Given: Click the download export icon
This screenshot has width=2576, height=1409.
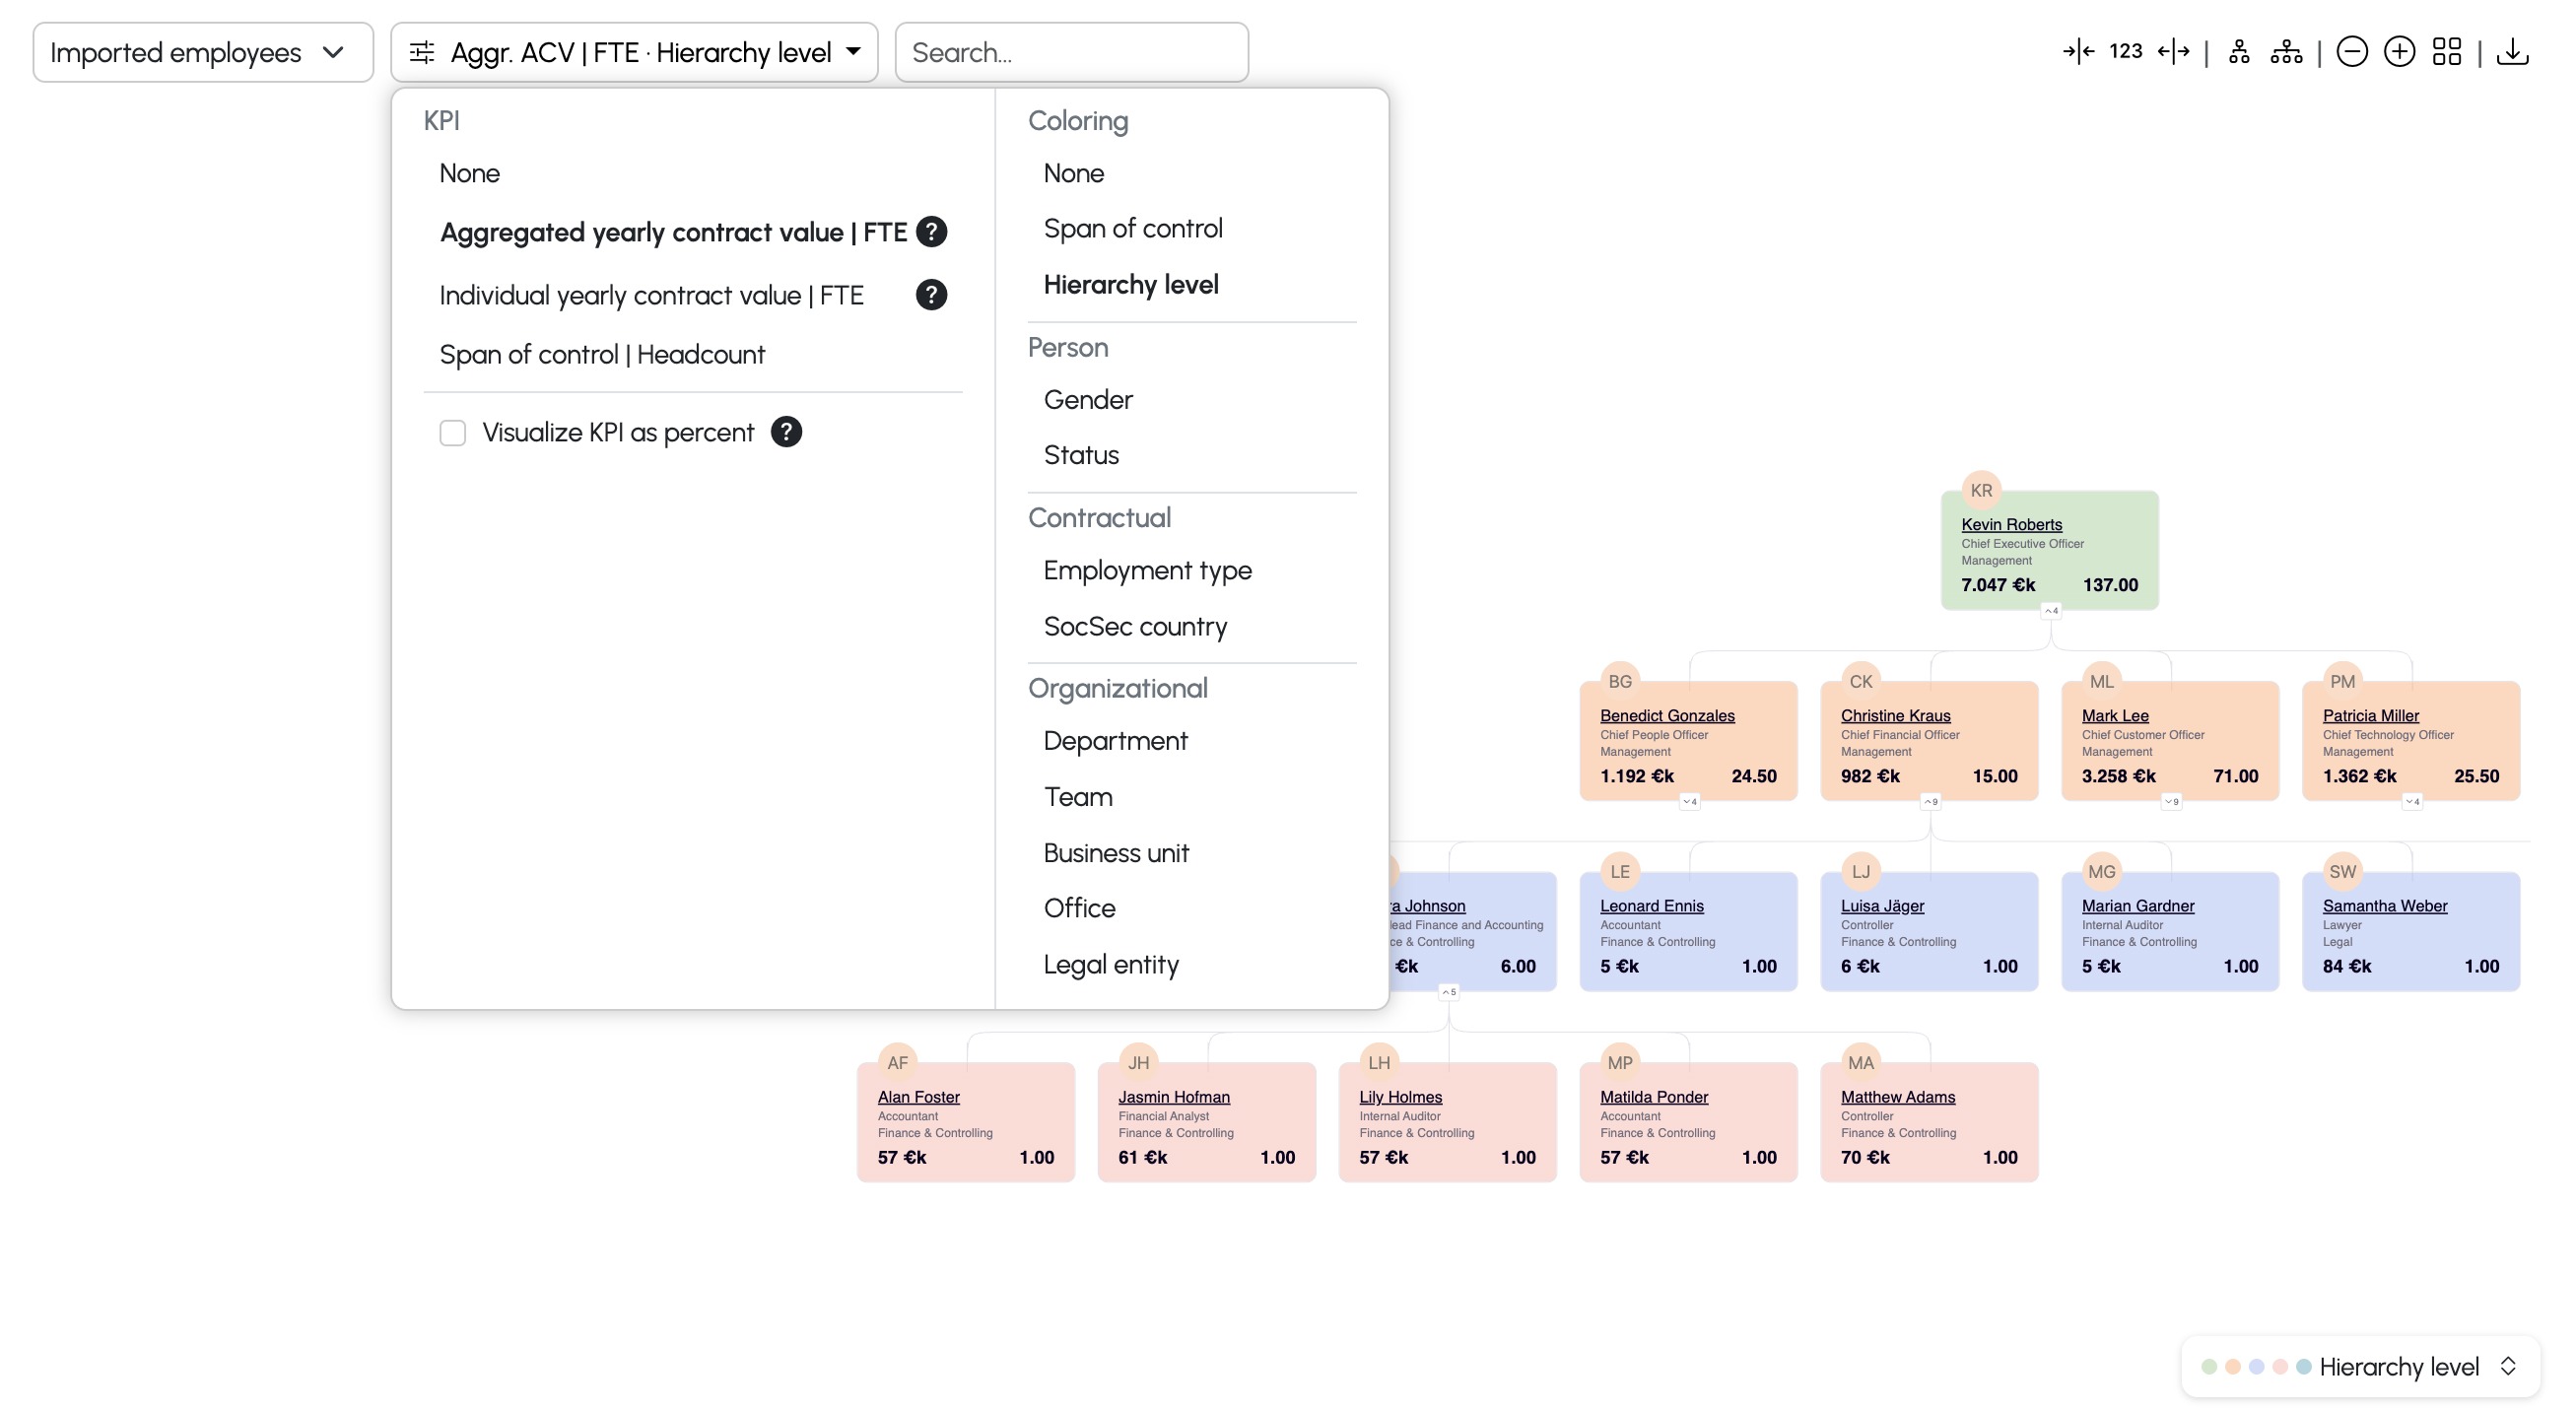Looking at the screenshot, I should tap(2512, 52).
